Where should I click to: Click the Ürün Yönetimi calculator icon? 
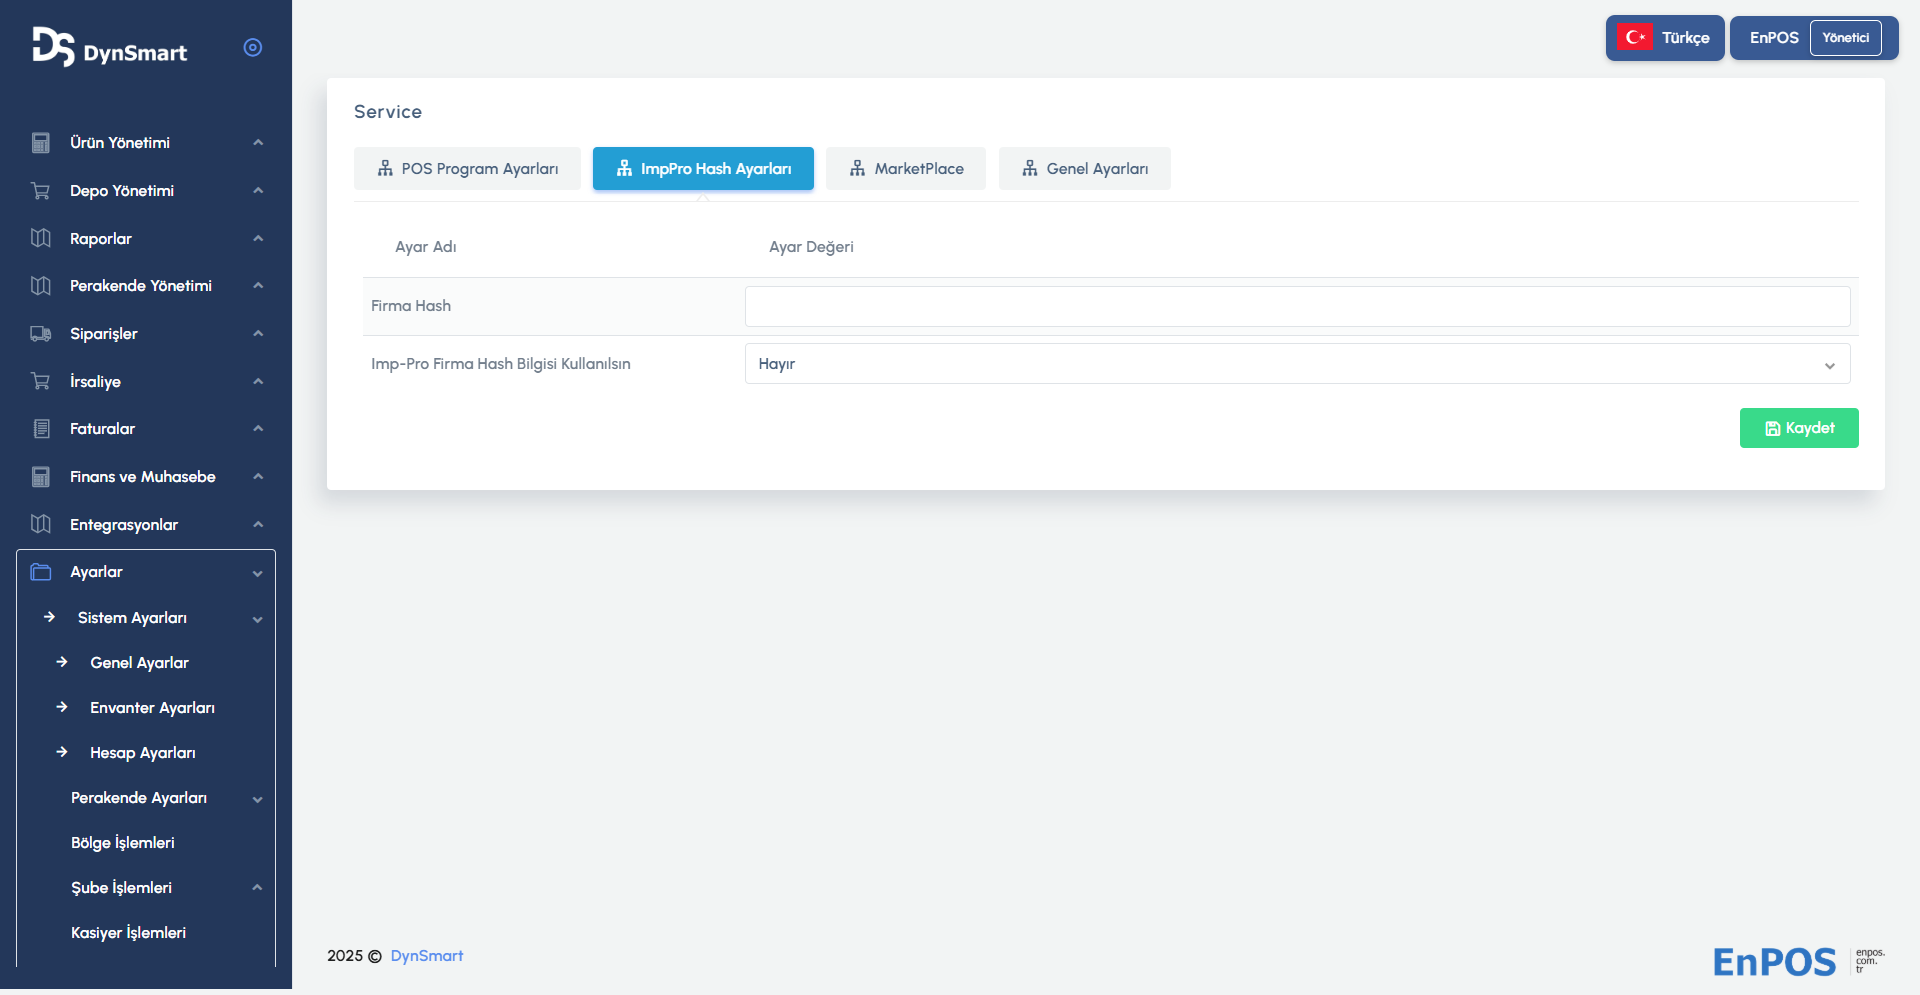pyautogui.click(x=41, y=143)
